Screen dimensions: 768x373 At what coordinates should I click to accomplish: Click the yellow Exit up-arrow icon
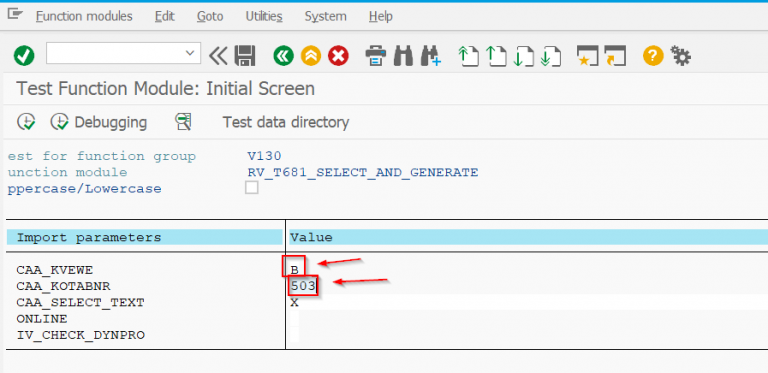tap(311, 56)
